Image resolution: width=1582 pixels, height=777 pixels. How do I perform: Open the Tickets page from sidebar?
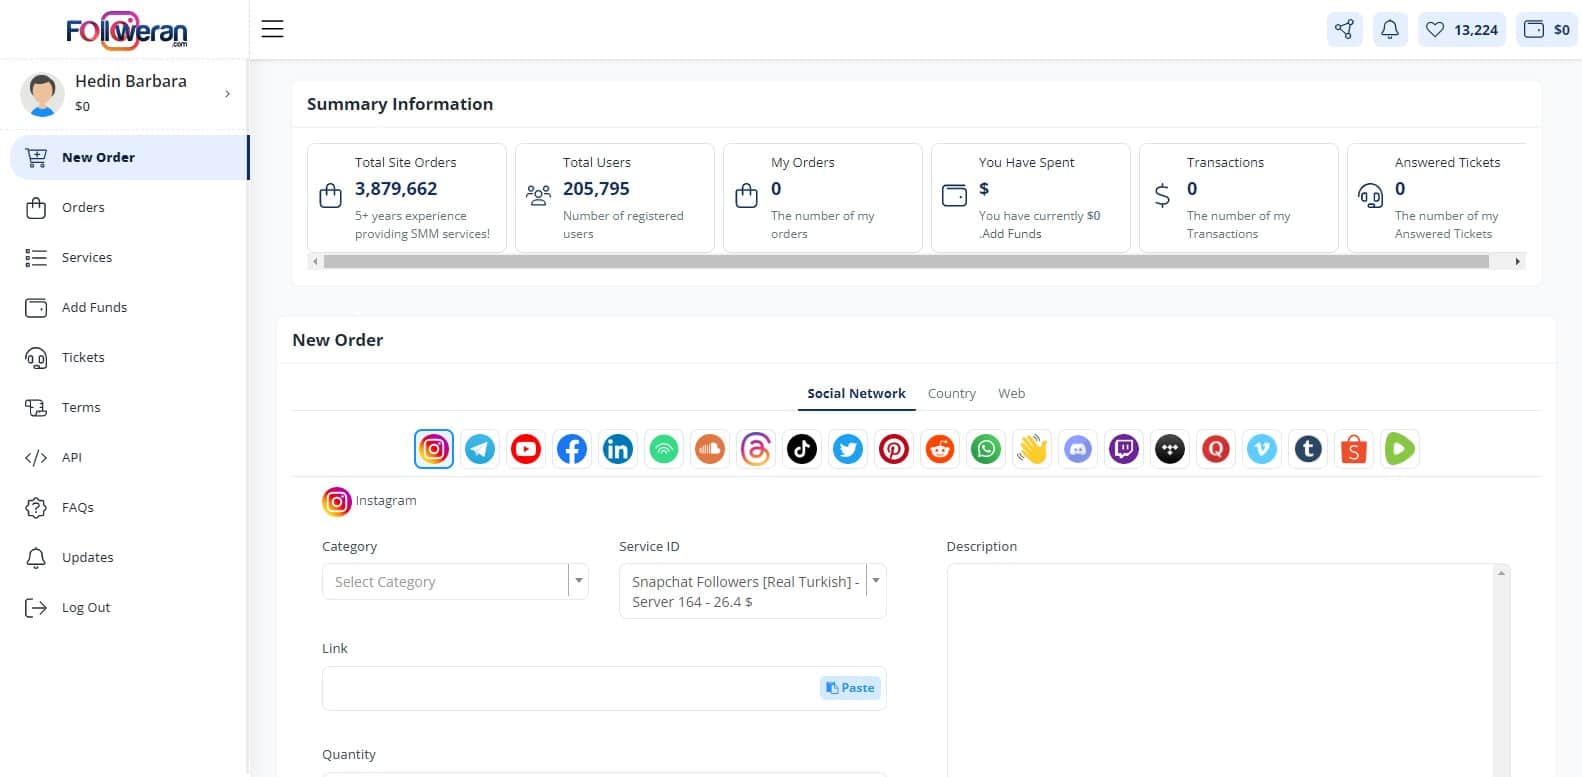pyautogui.click(x=83, y=358)
